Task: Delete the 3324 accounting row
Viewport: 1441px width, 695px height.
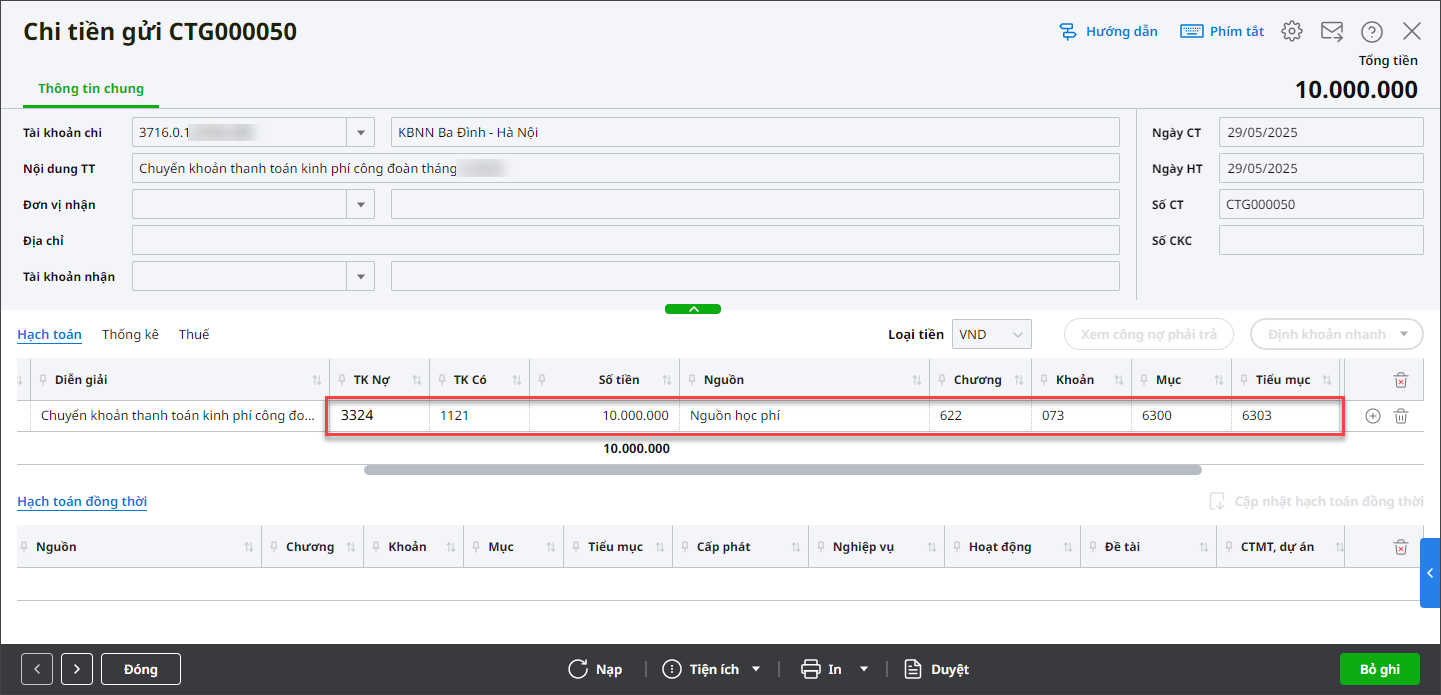Action: pos(1401,416)
